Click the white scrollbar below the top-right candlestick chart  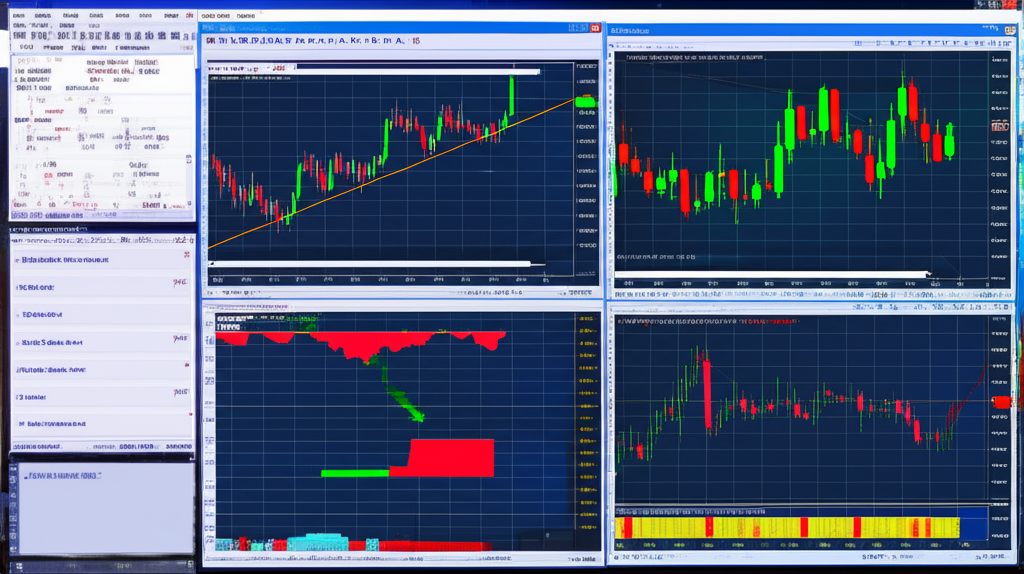[x=772, y=272]
